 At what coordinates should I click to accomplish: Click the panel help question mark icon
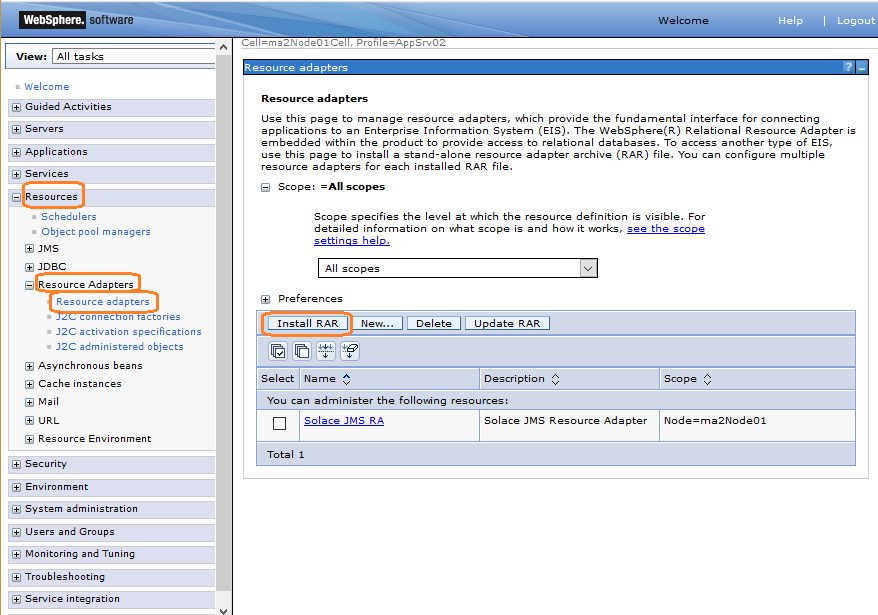click(848, 67)
